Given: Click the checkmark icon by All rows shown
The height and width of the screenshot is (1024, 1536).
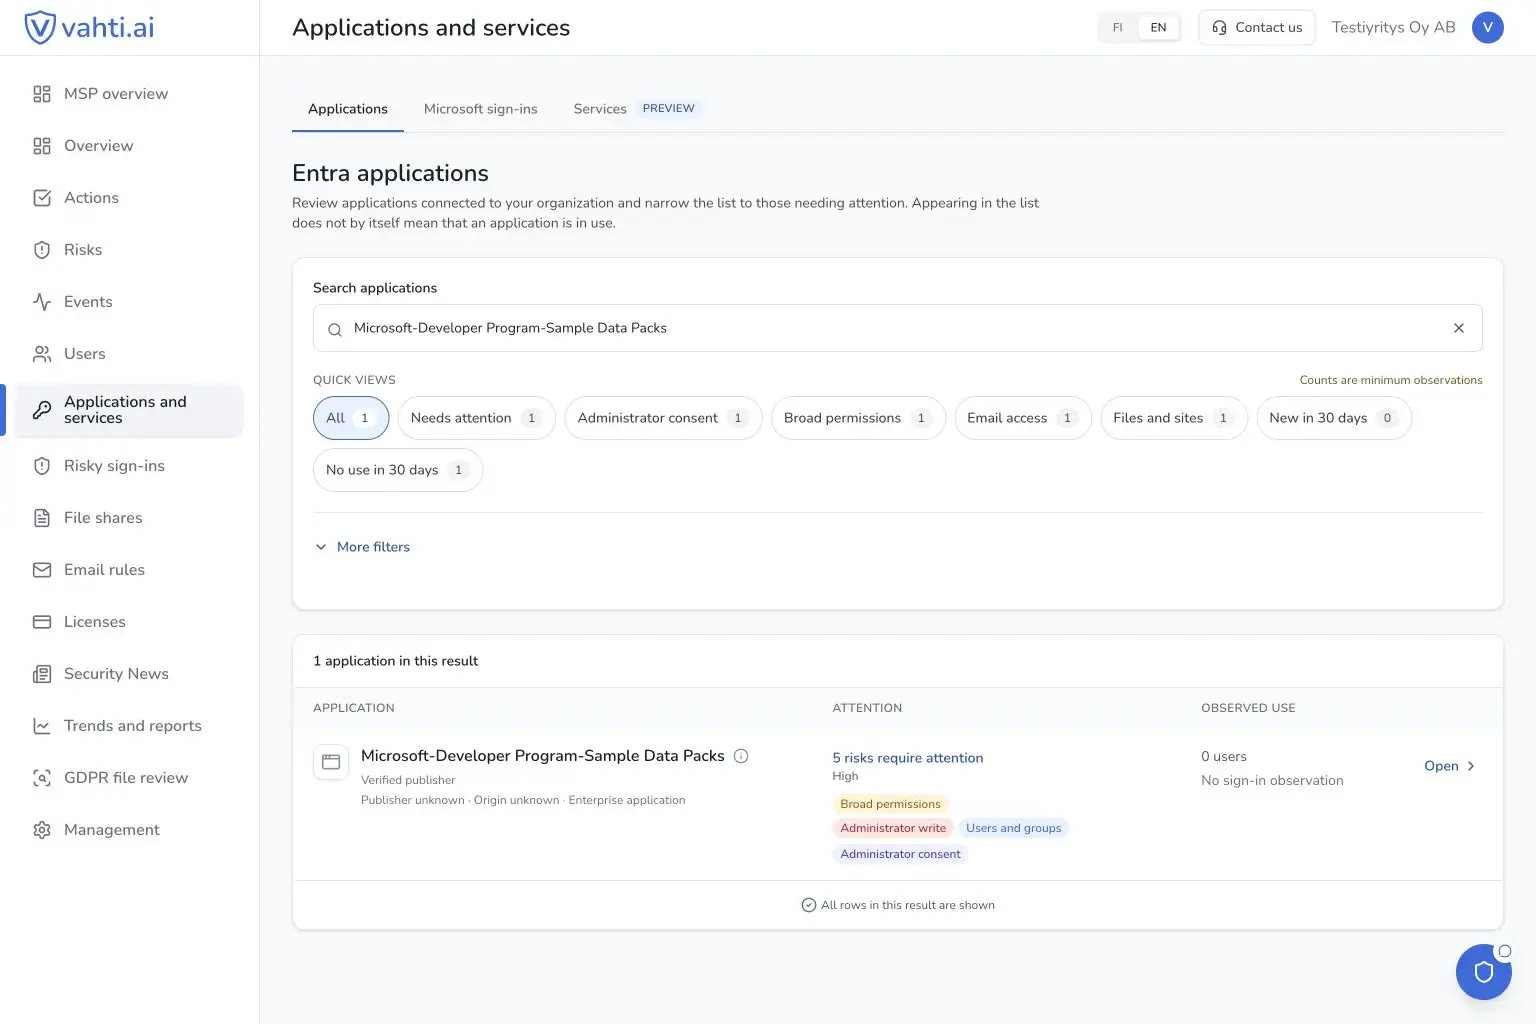Looking at the screenshot, I should 809,905.
